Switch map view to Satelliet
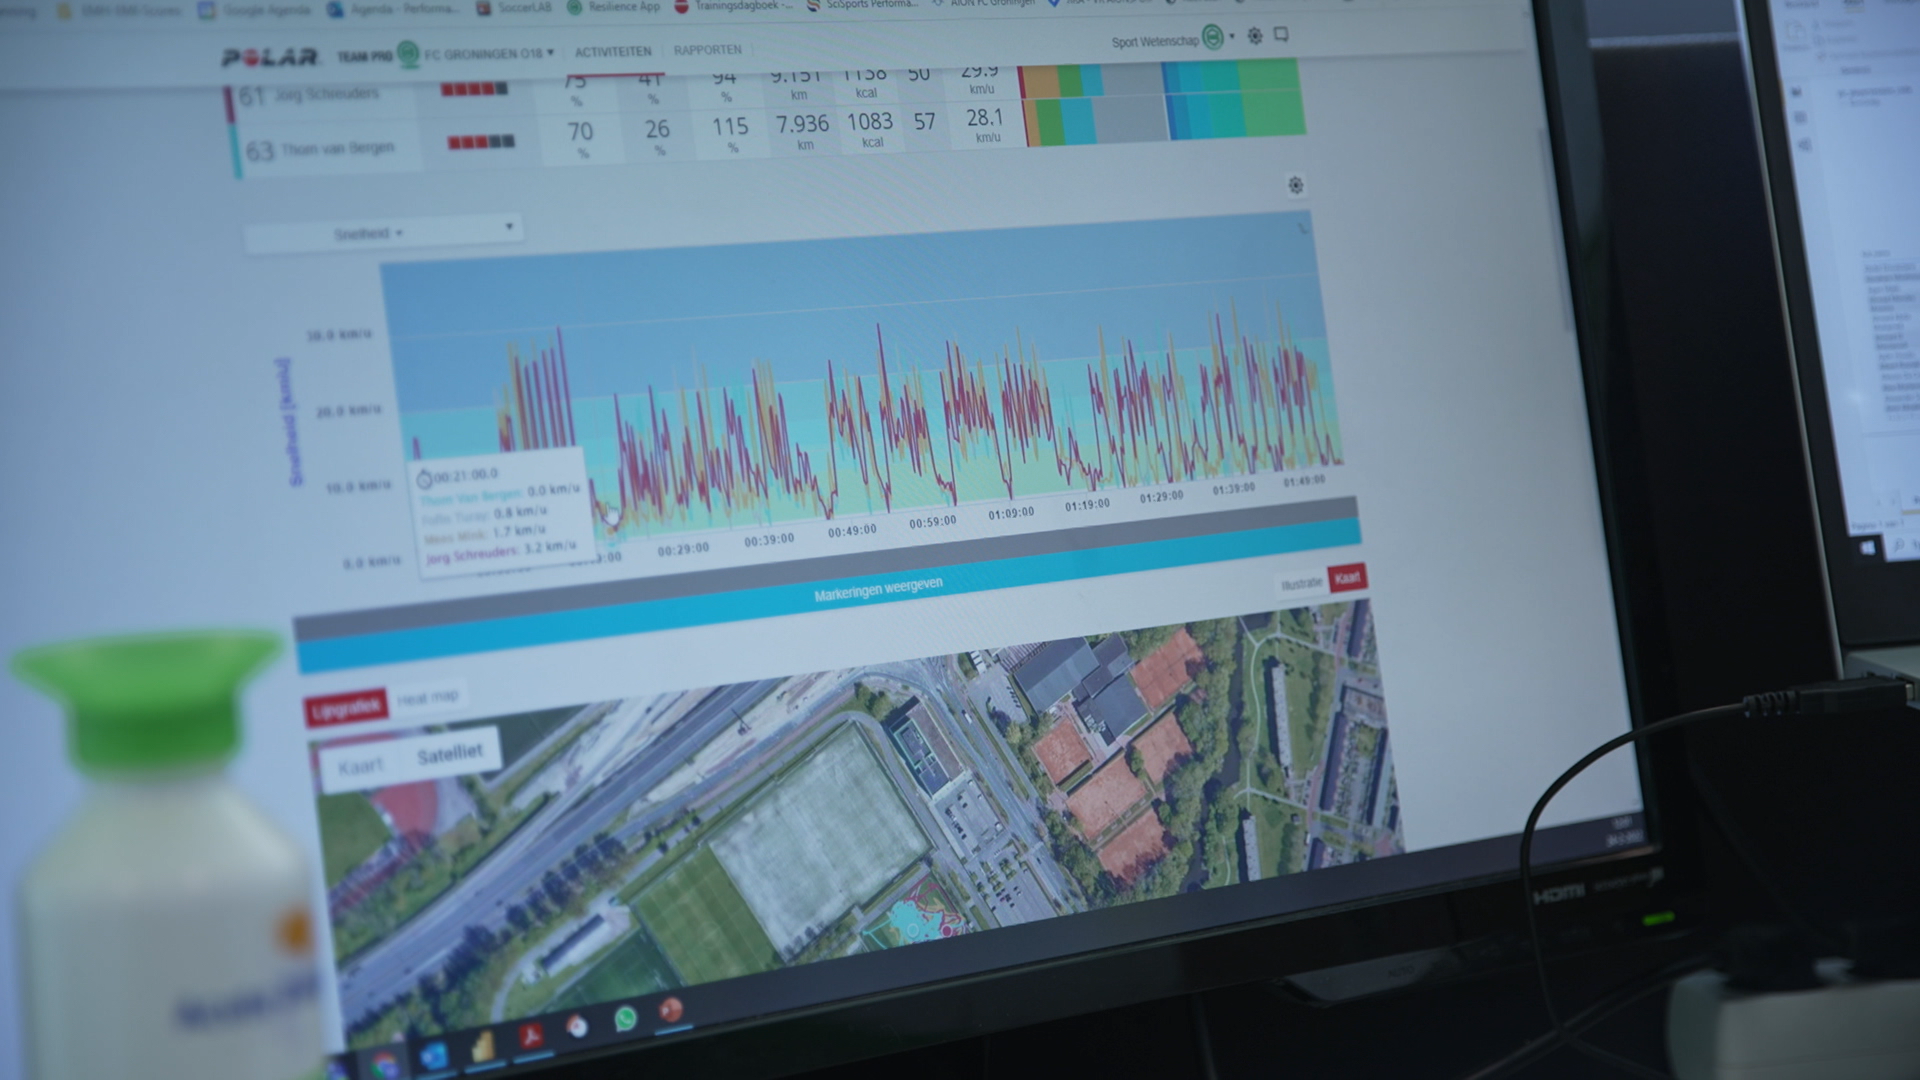This screenshot has width=1920, height=1080. point(449,754)
